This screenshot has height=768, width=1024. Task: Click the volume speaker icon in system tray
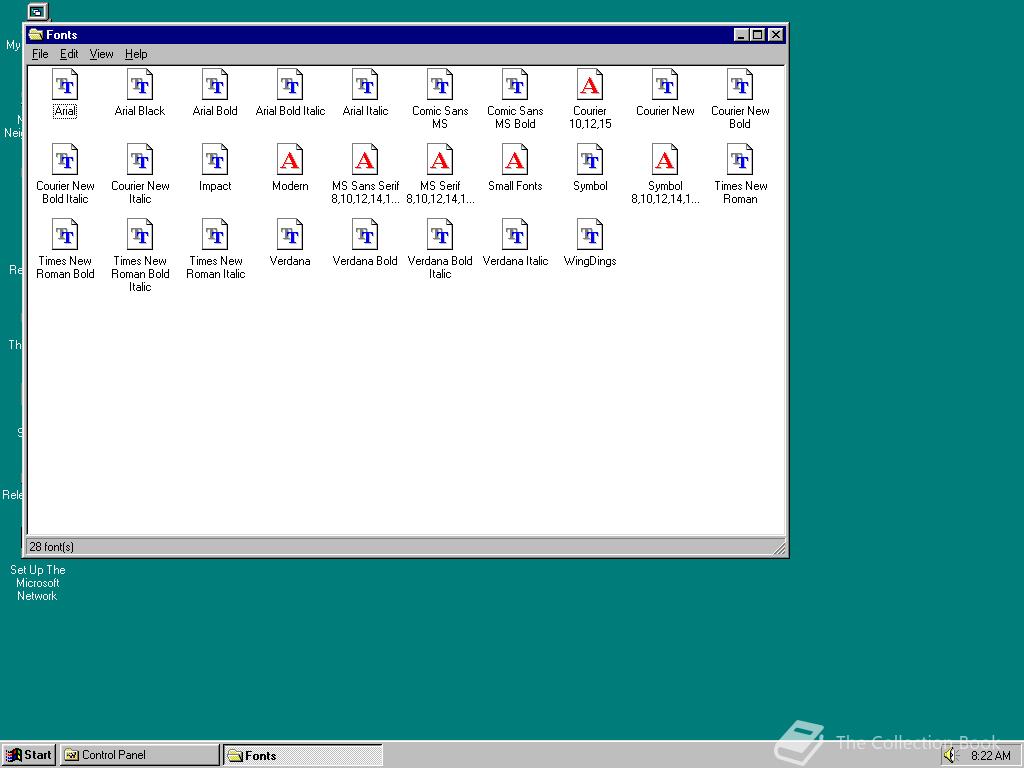[x=950, y=755]
